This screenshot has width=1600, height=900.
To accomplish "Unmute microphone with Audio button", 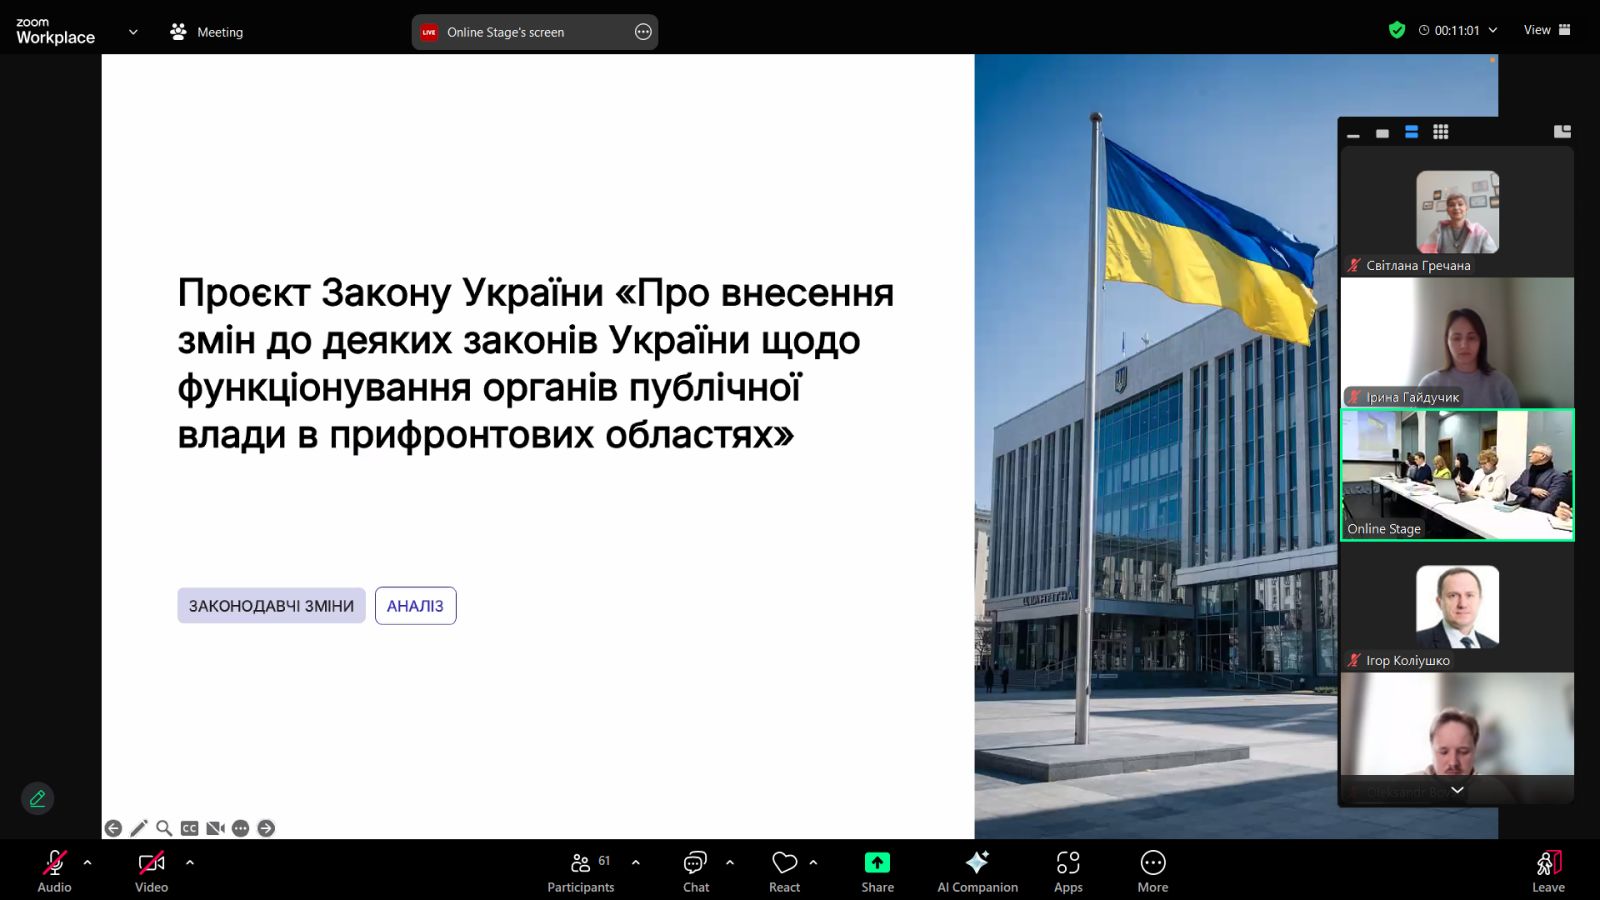I will point(54,871).
